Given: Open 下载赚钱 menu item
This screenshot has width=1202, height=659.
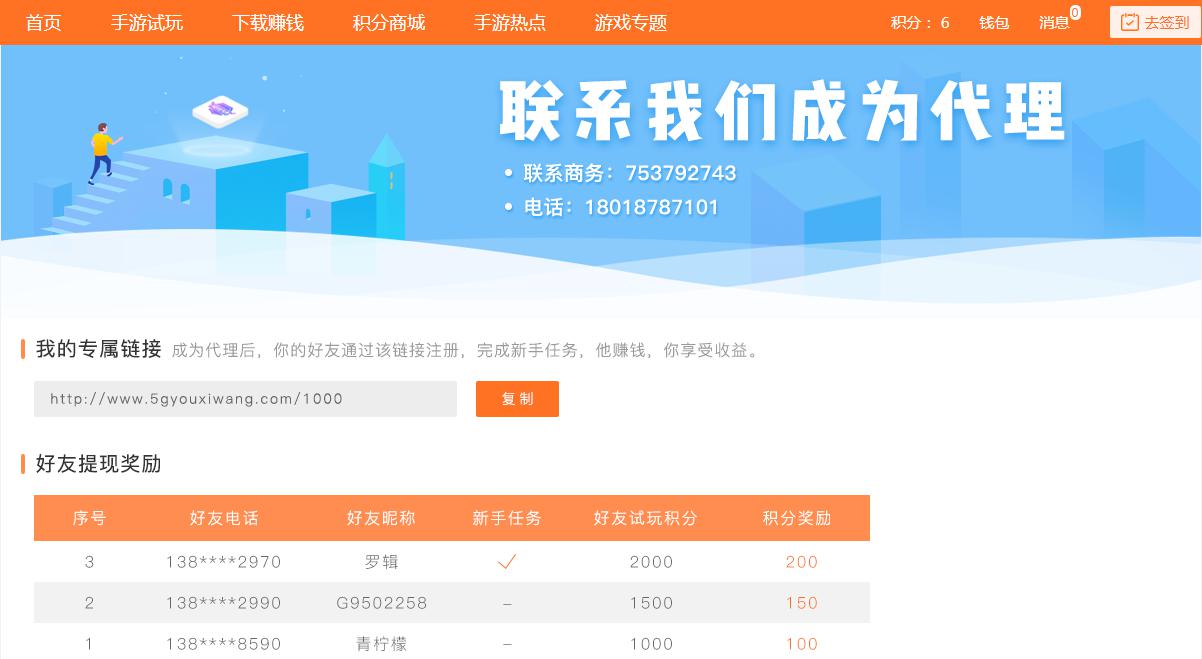Looking at the screenshot, I should click(x=268, y=22).
